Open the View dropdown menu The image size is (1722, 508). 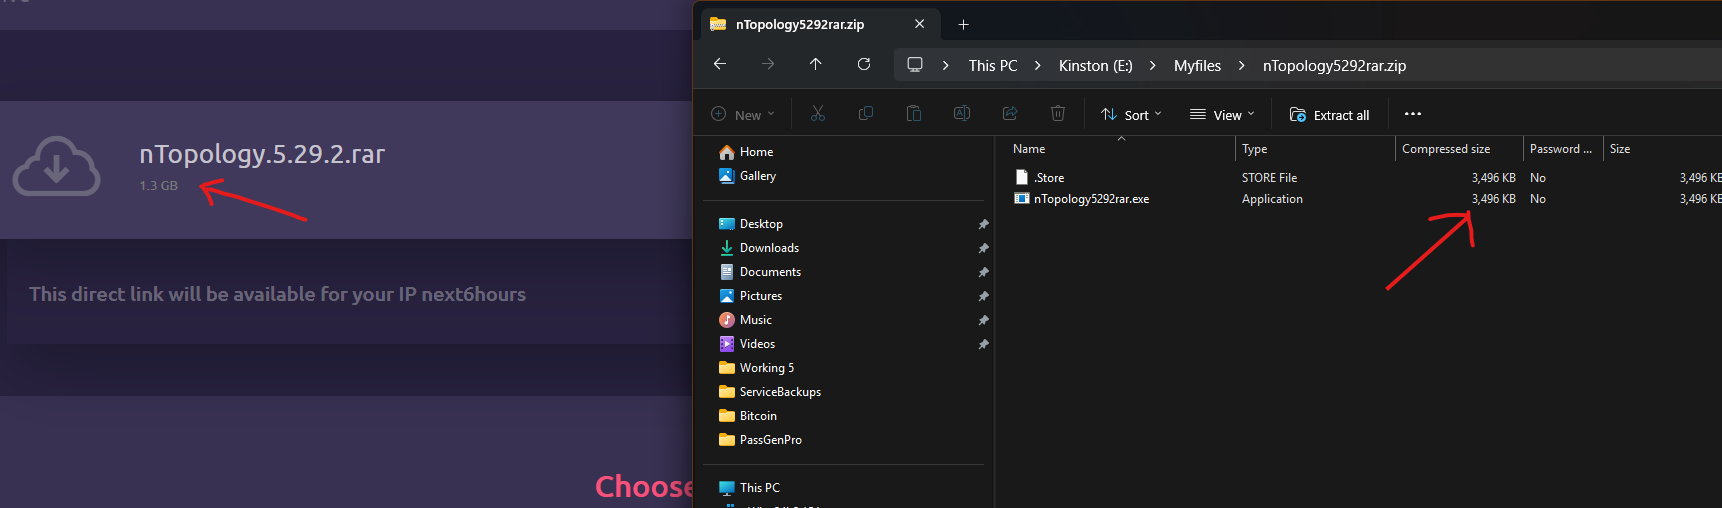[1222, 115]
